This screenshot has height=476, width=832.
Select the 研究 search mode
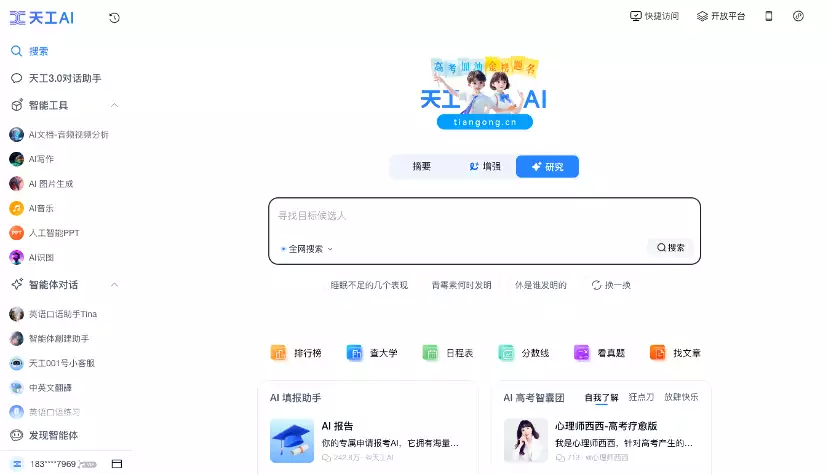coord(547,166)
